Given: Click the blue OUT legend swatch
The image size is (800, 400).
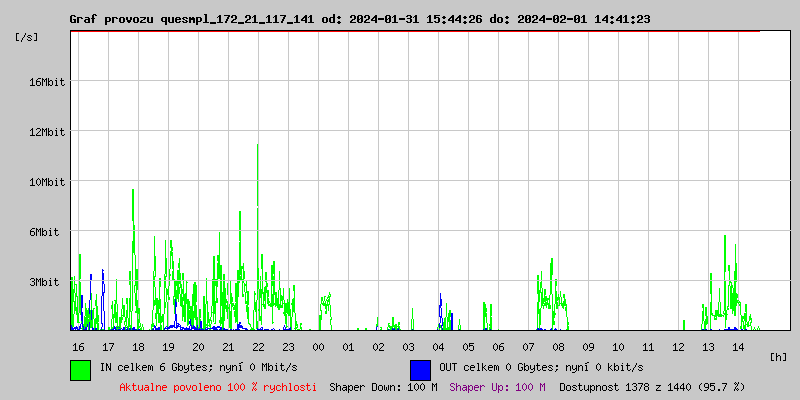Looking at the screenshot, I should [420, 369].
